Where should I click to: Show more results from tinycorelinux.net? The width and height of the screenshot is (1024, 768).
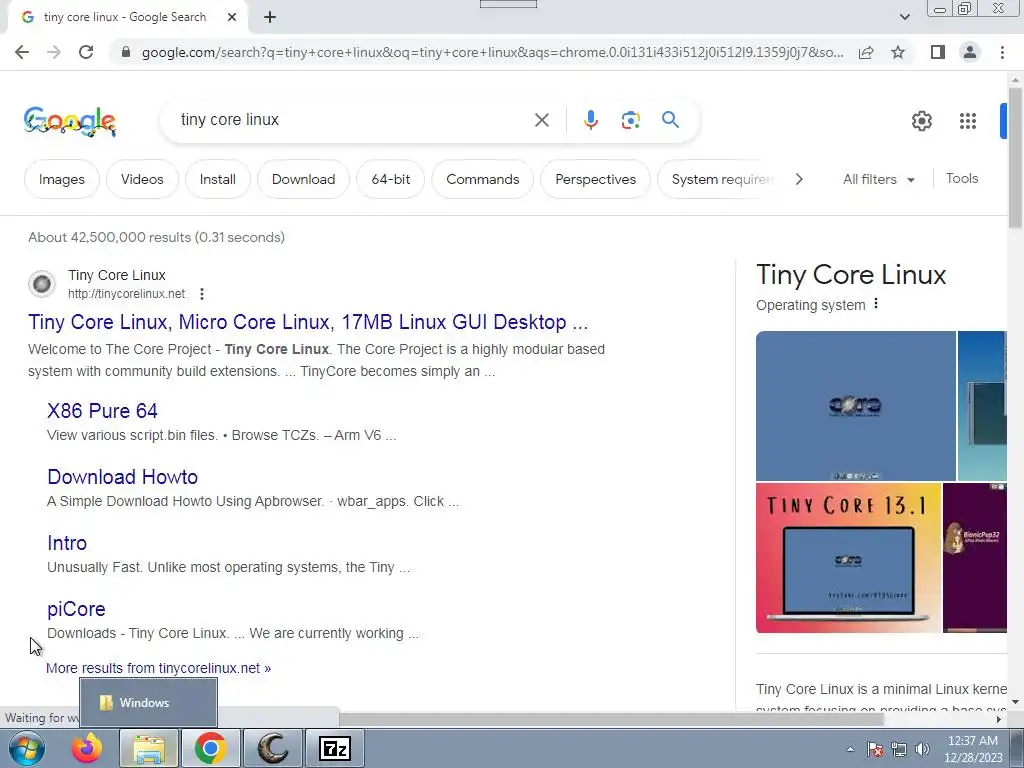(159, 668)
